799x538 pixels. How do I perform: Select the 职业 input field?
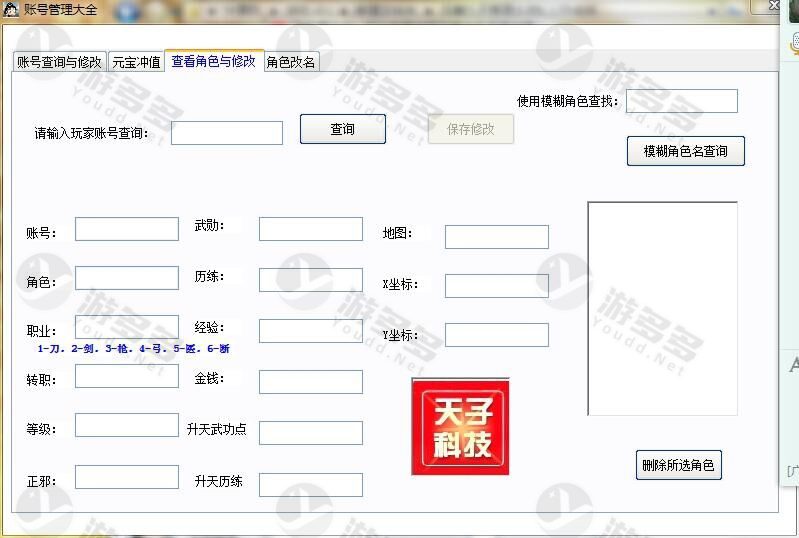[x=127, y=327]
